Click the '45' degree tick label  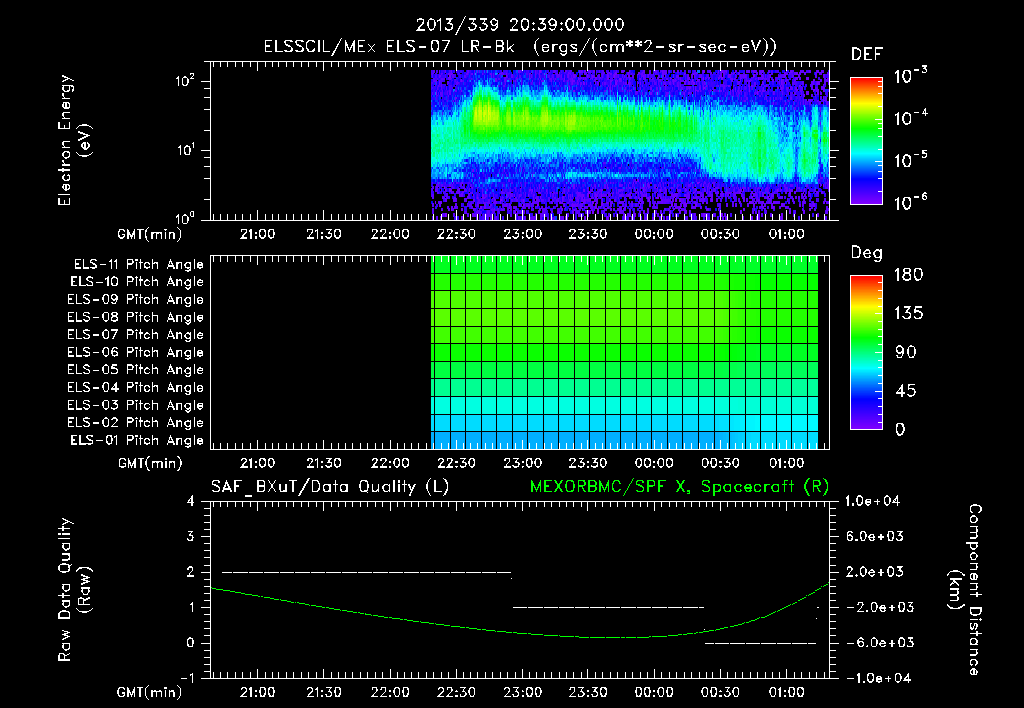906,391
